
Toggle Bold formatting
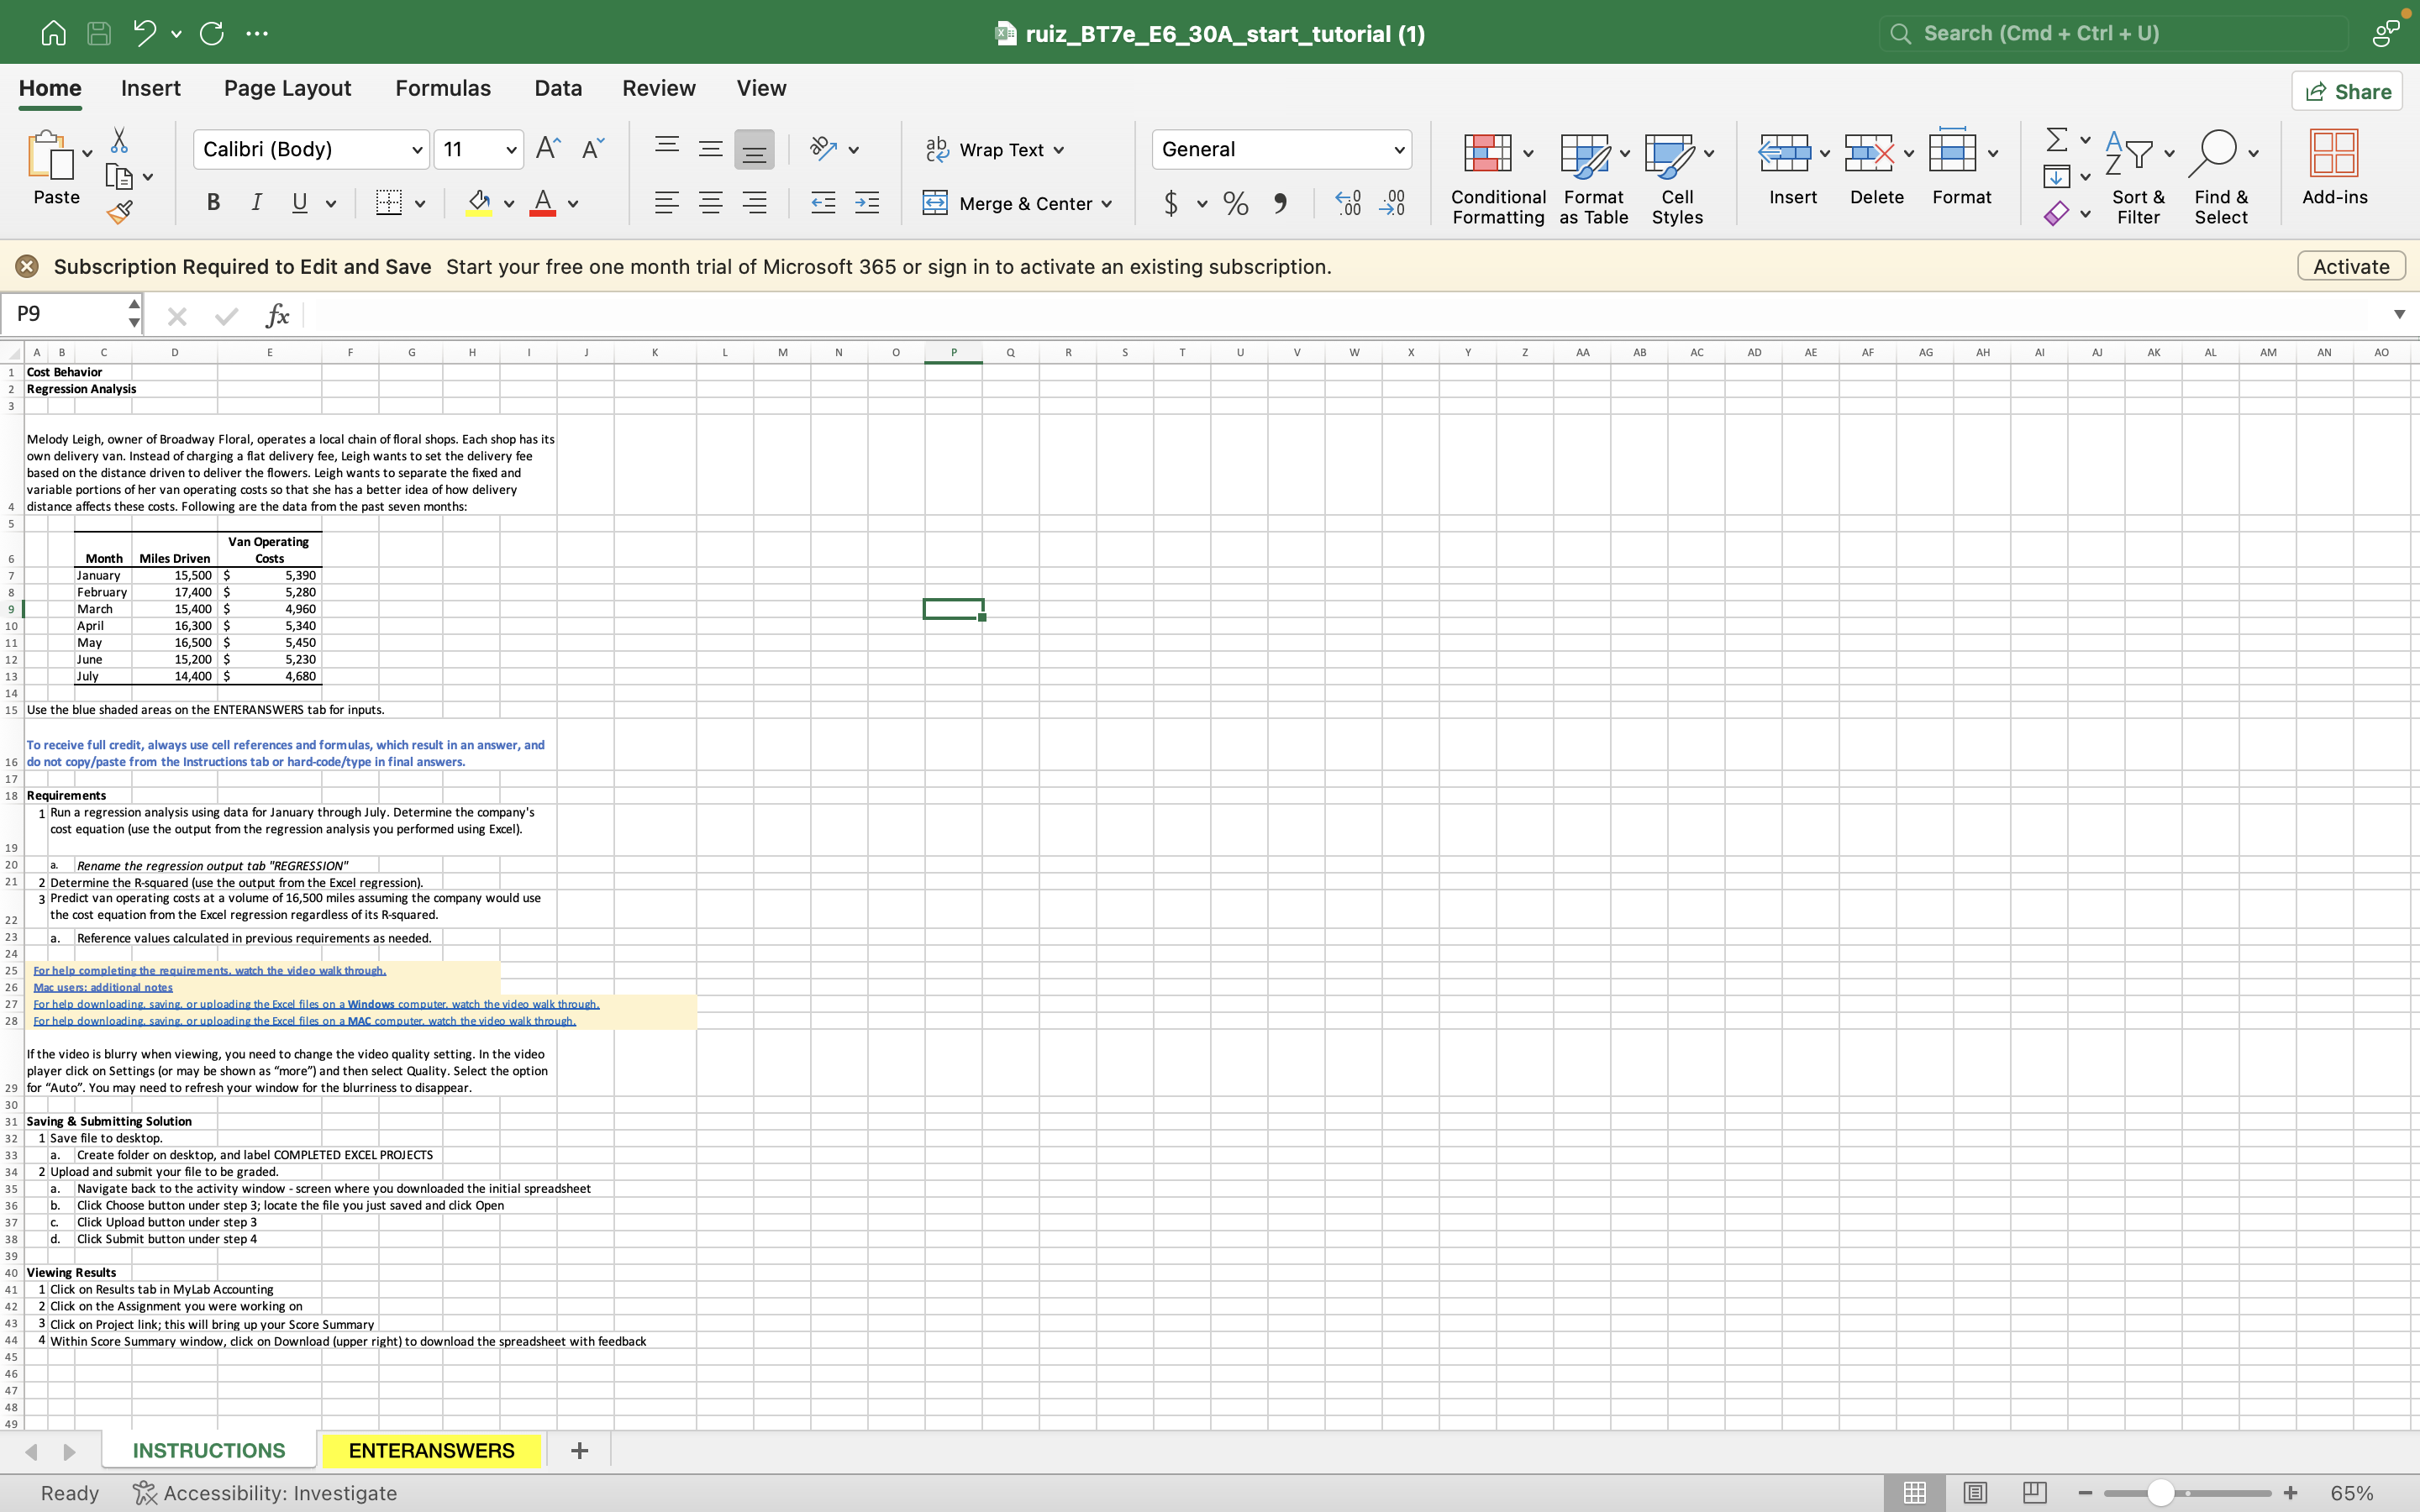pos(213,203)
